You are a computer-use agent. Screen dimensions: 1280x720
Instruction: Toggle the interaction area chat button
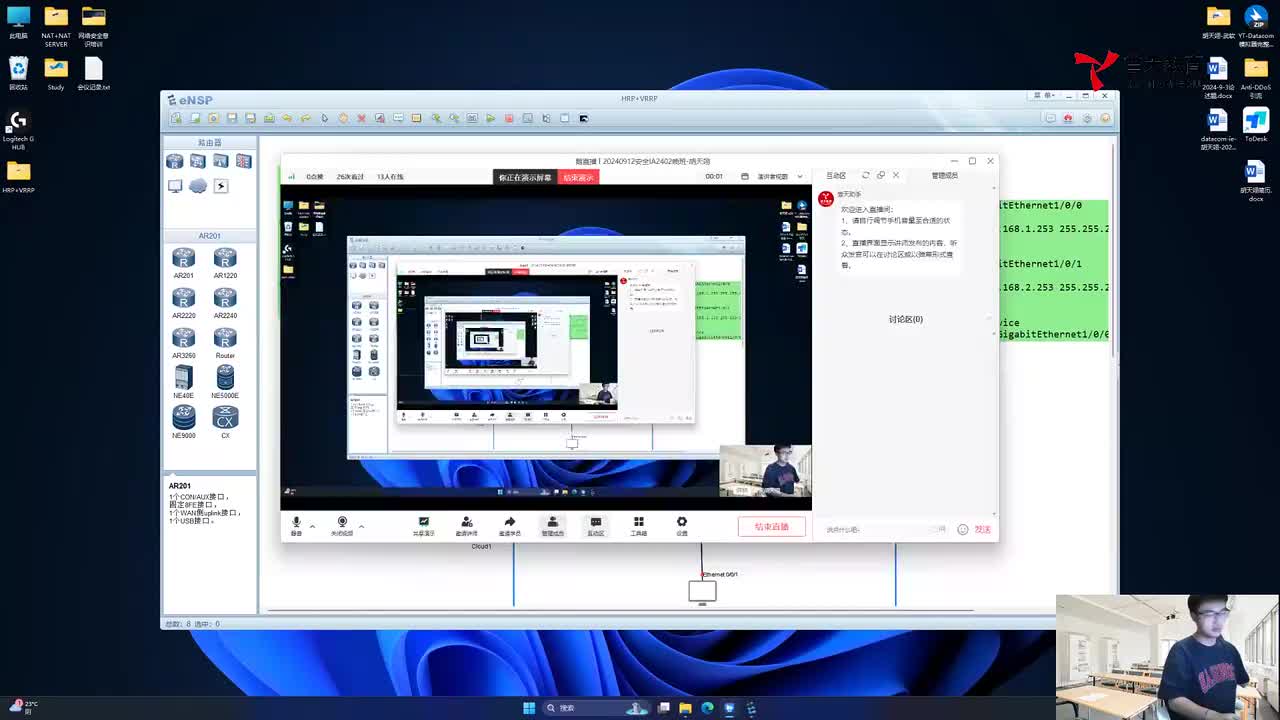595,526
